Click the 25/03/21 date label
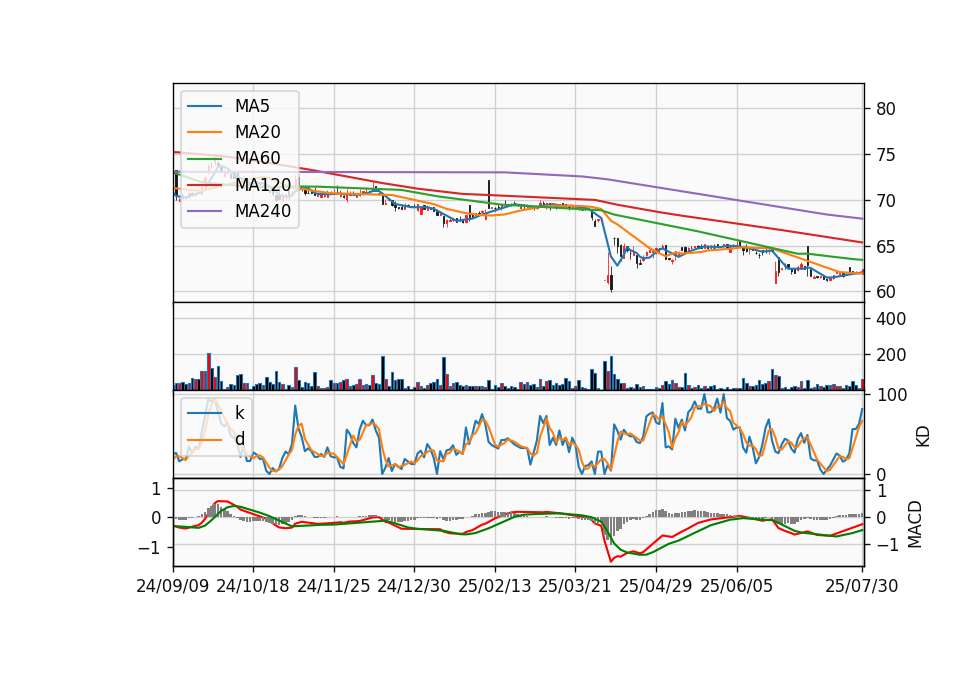 575,586
